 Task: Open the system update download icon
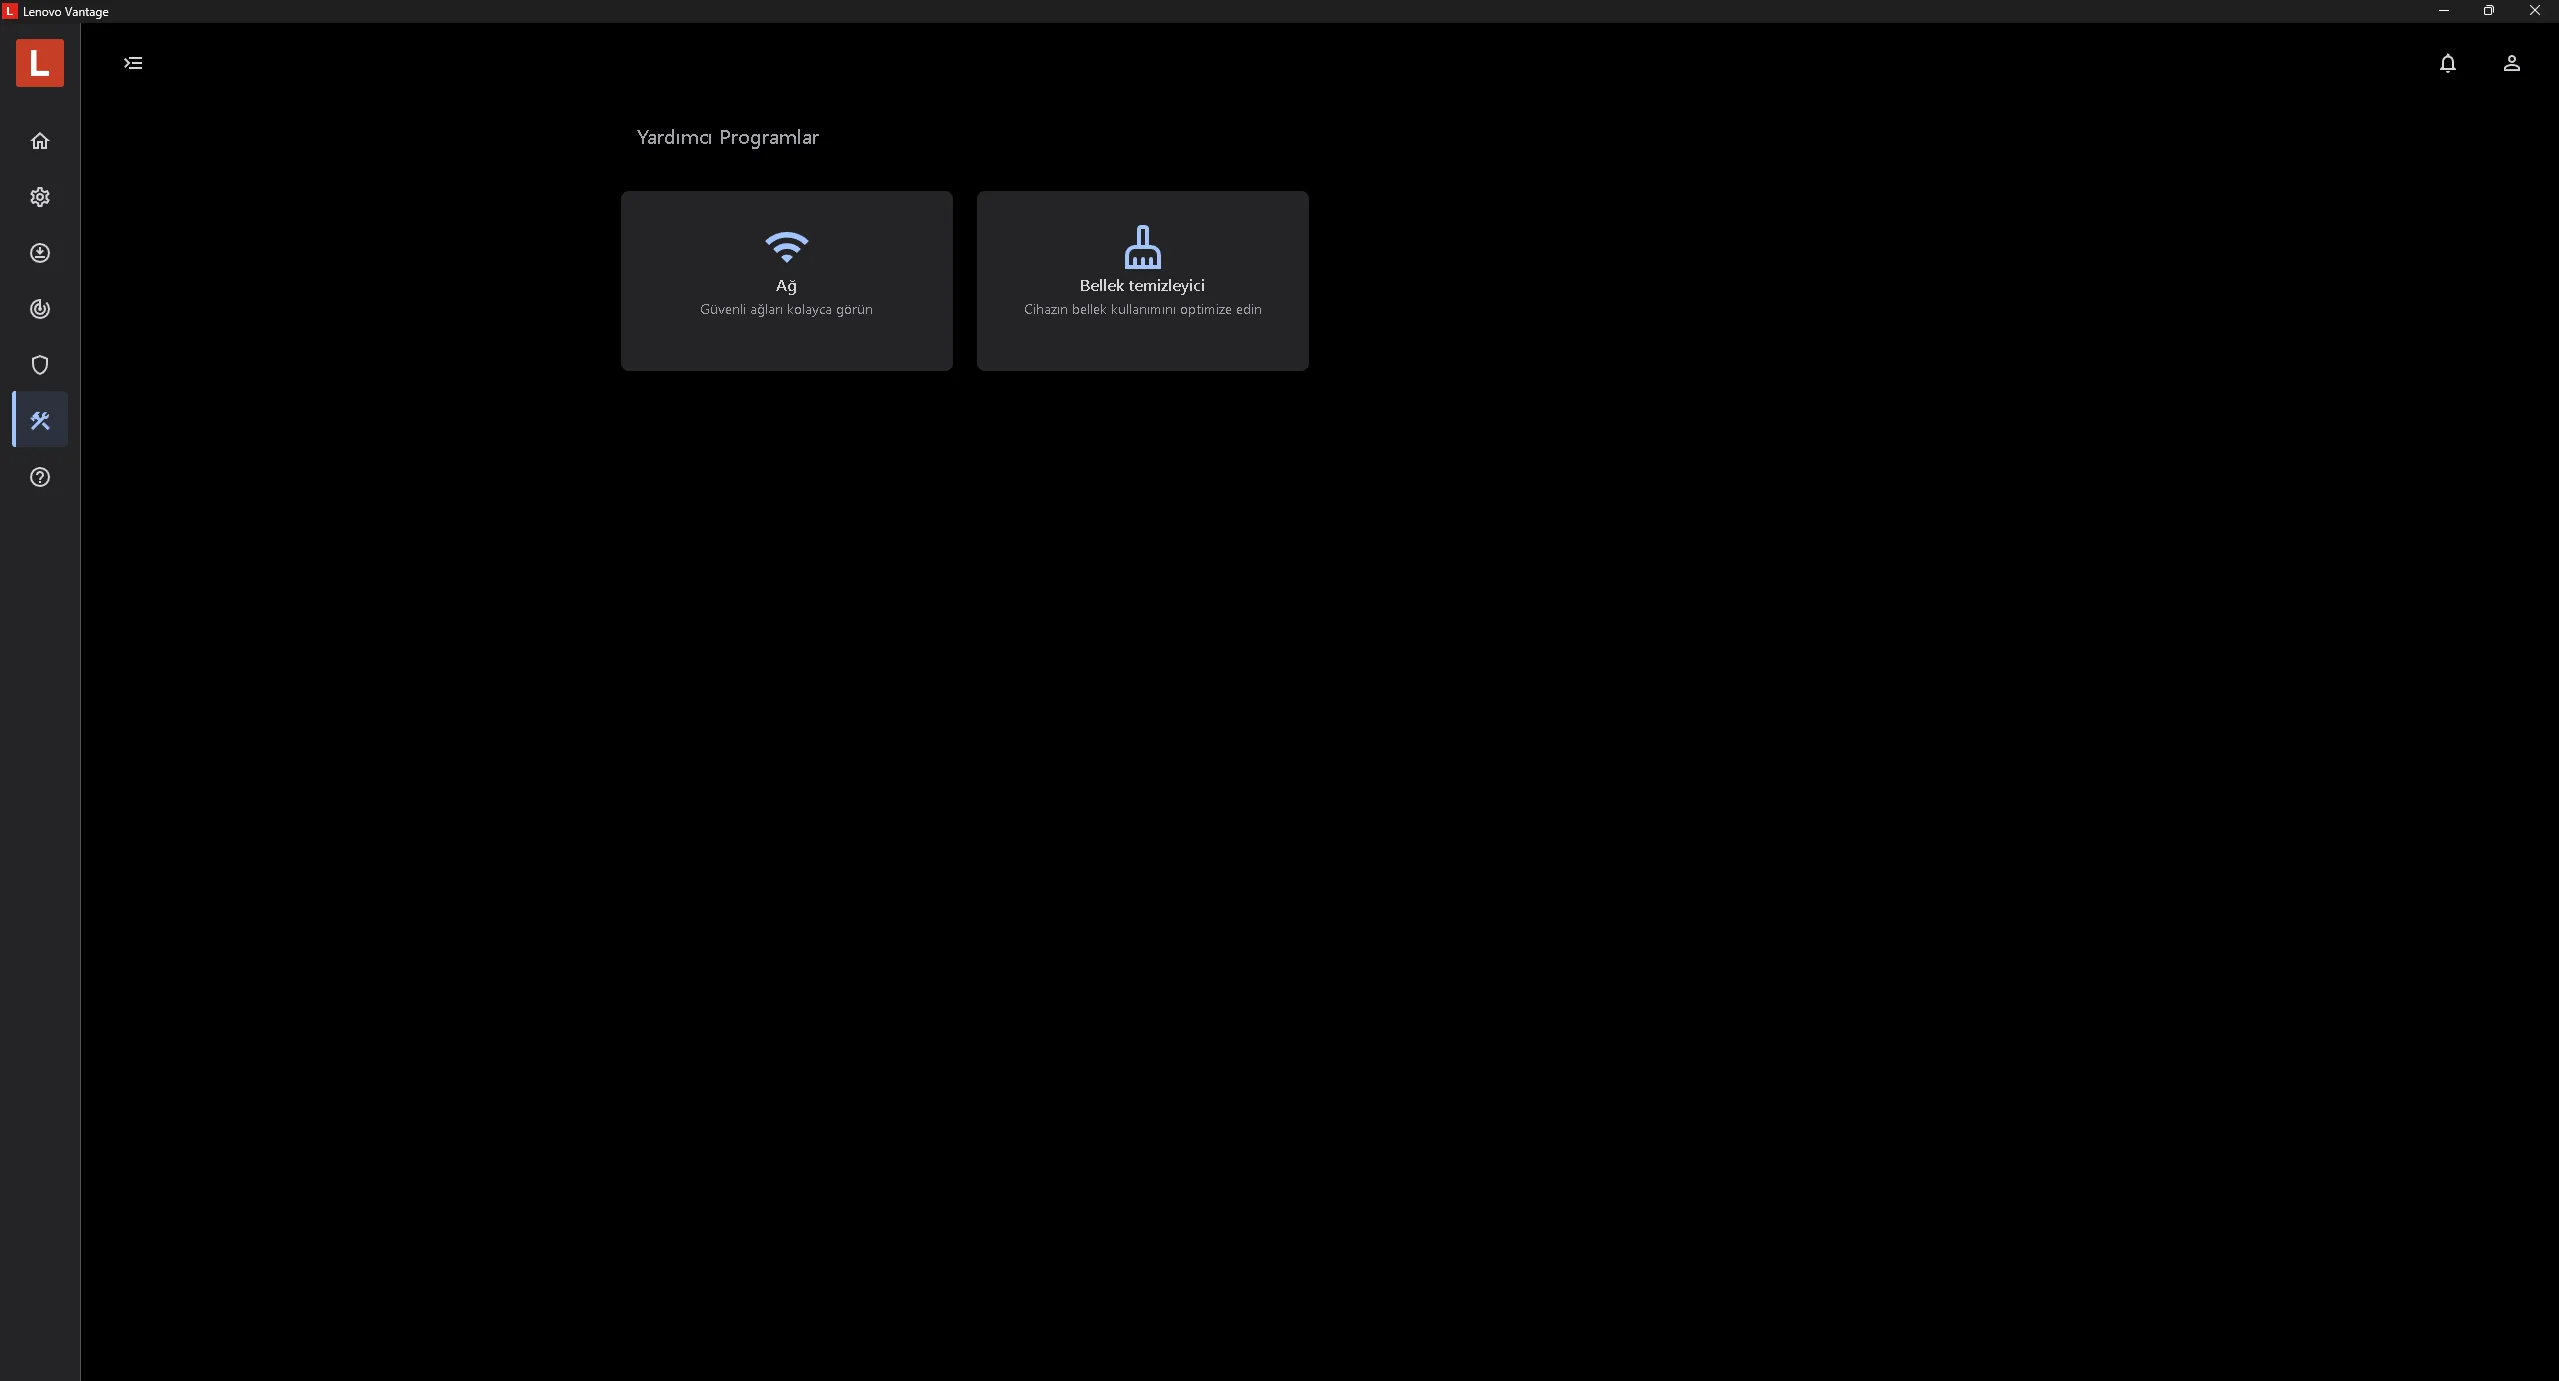[40, 253]
